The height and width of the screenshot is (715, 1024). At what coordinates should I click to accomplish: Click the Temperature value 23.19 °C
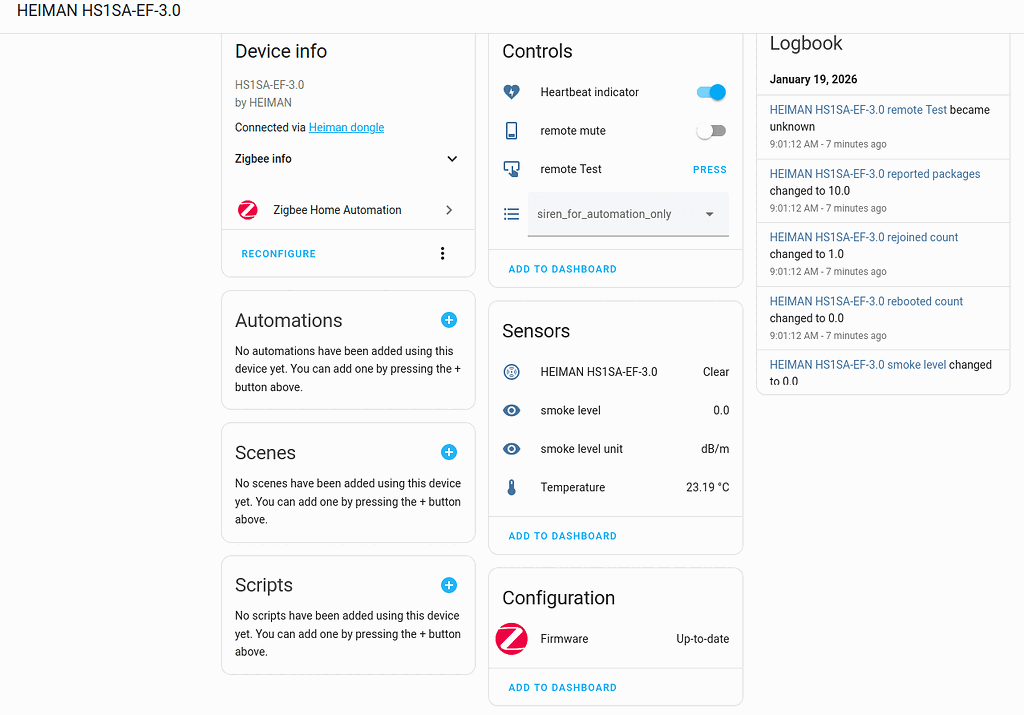pyautogui.click(x=707, y=487)
